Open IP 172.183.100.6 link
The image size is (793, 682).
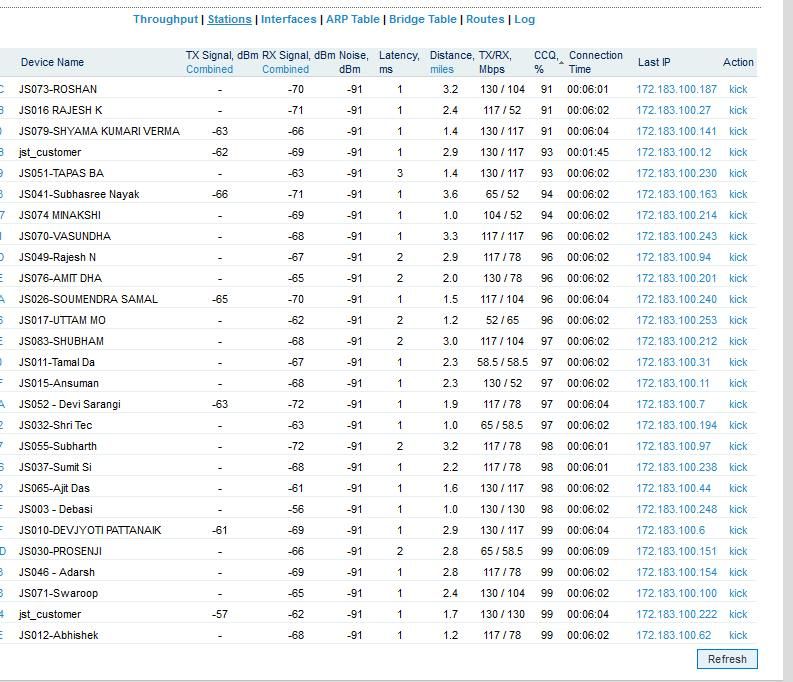671,530
